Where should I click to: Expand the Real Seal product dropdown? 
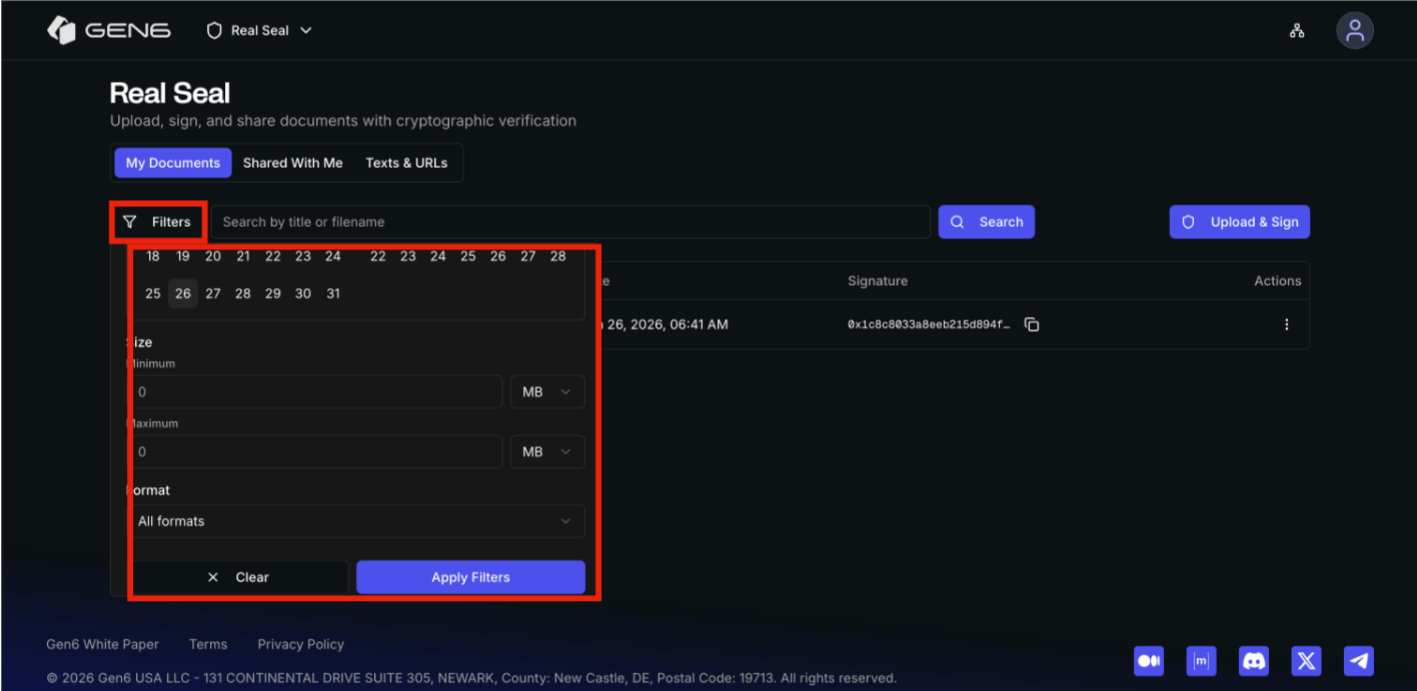point(259,31)
